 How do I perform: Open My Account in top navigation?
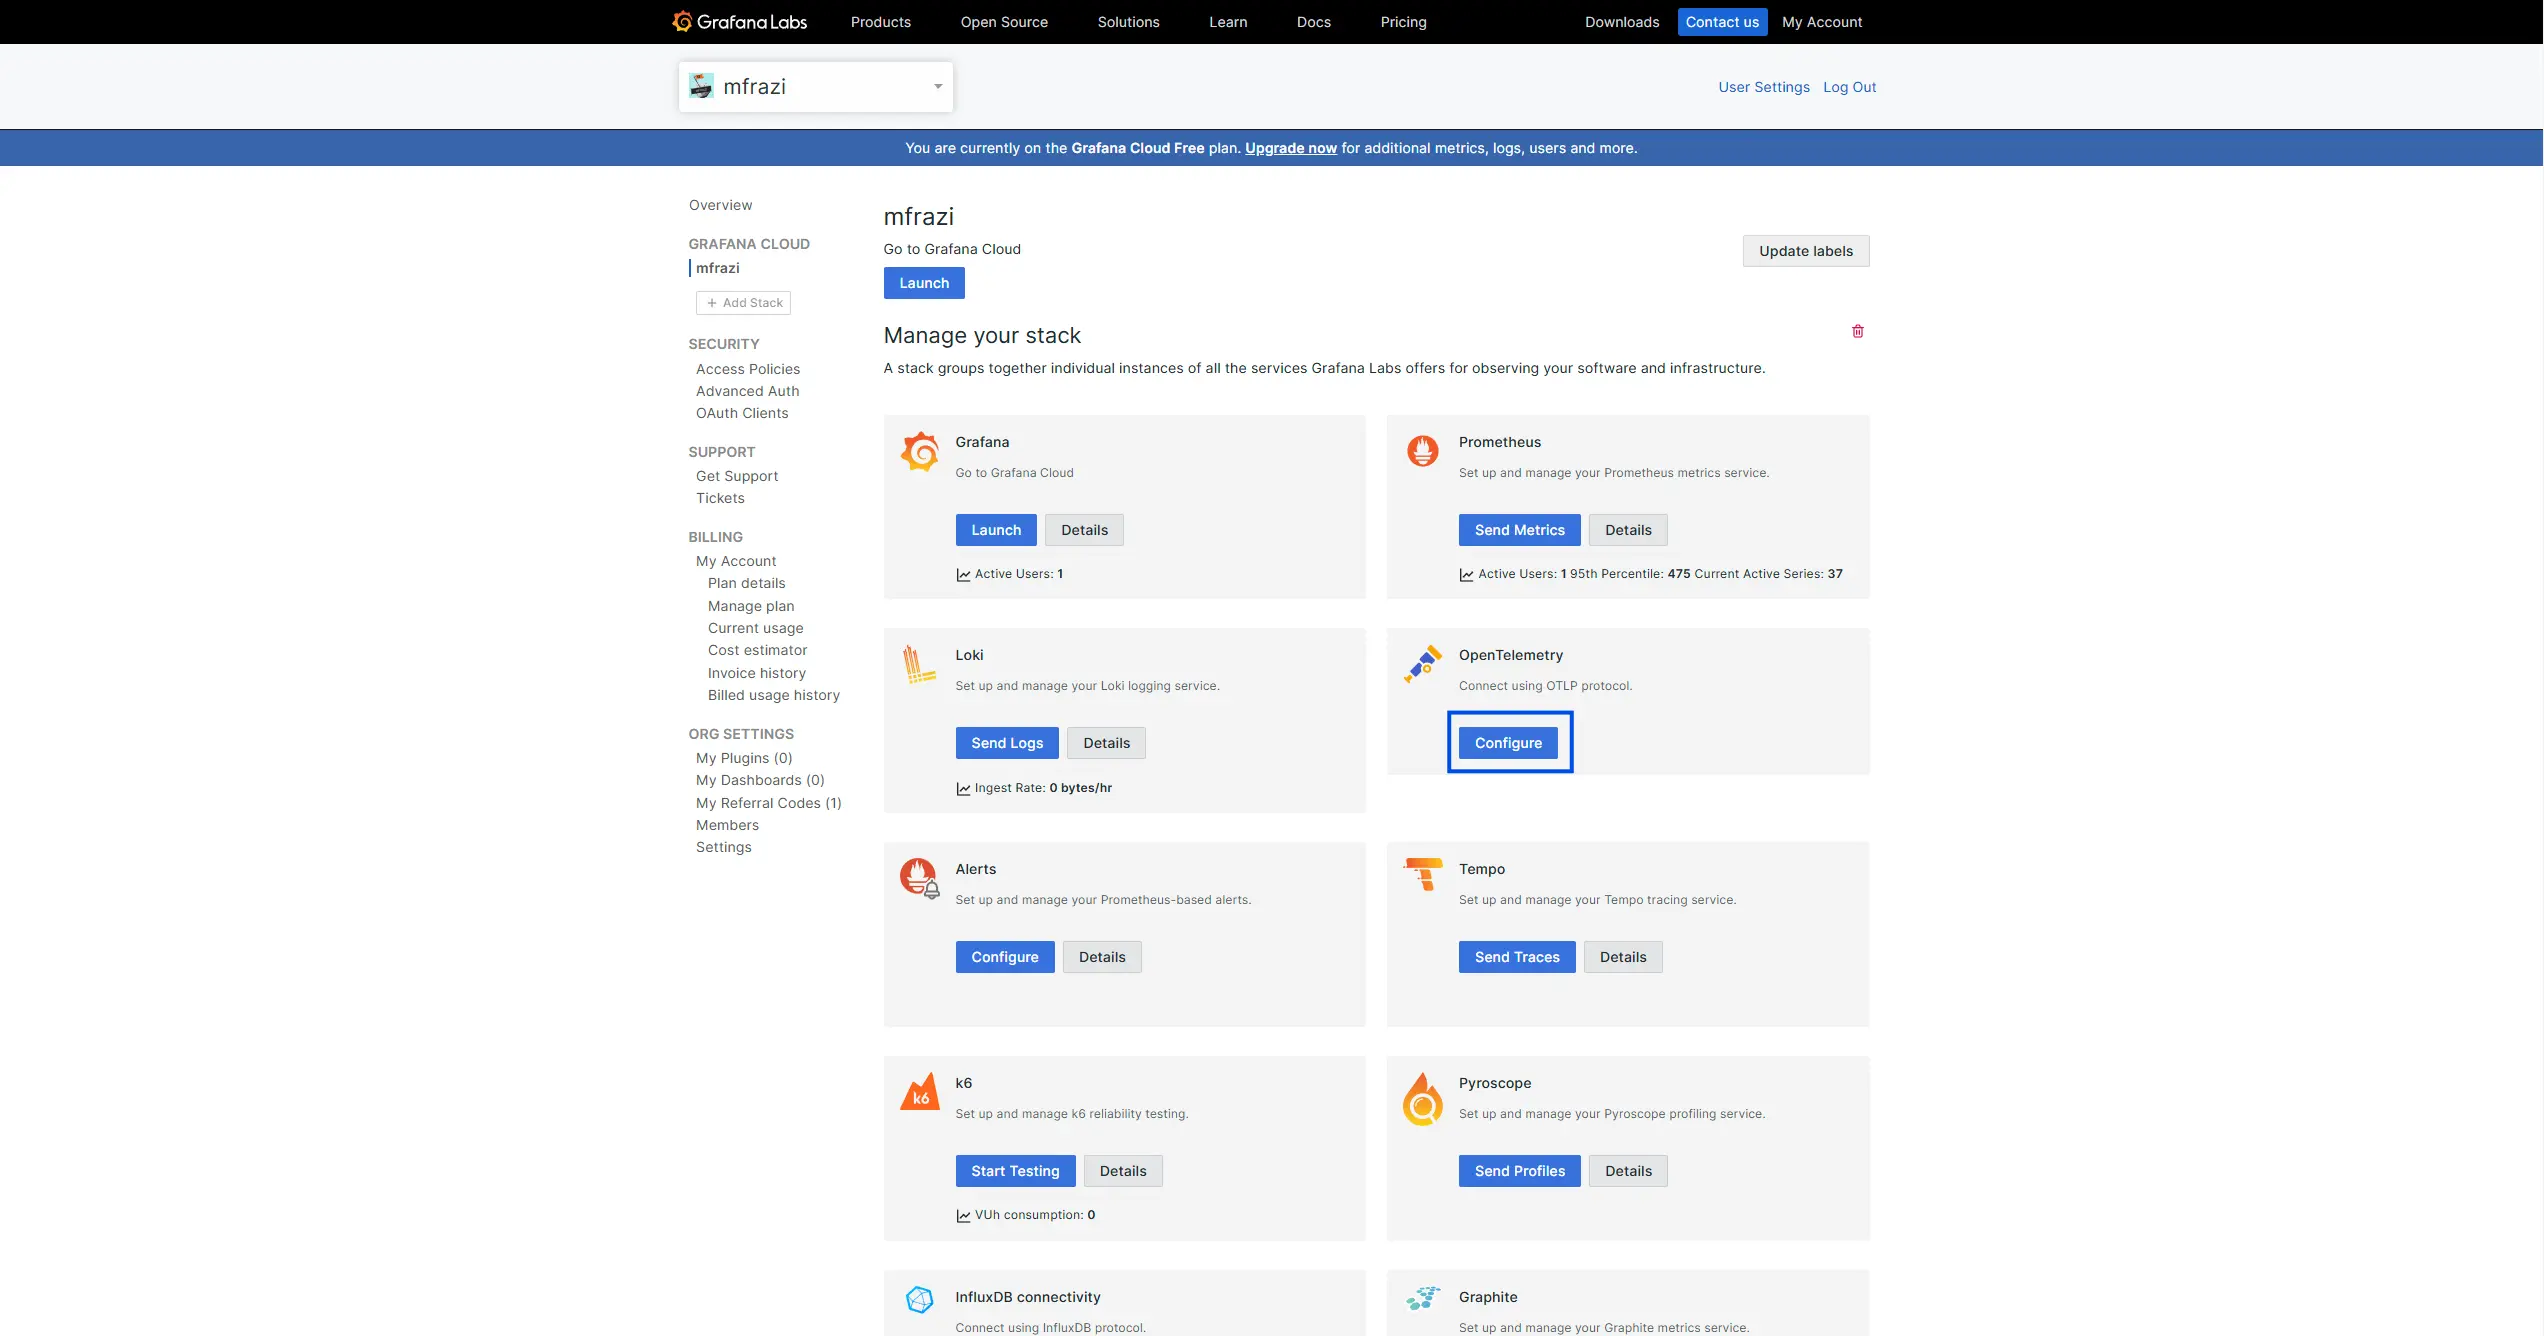tap(1821, 22)
